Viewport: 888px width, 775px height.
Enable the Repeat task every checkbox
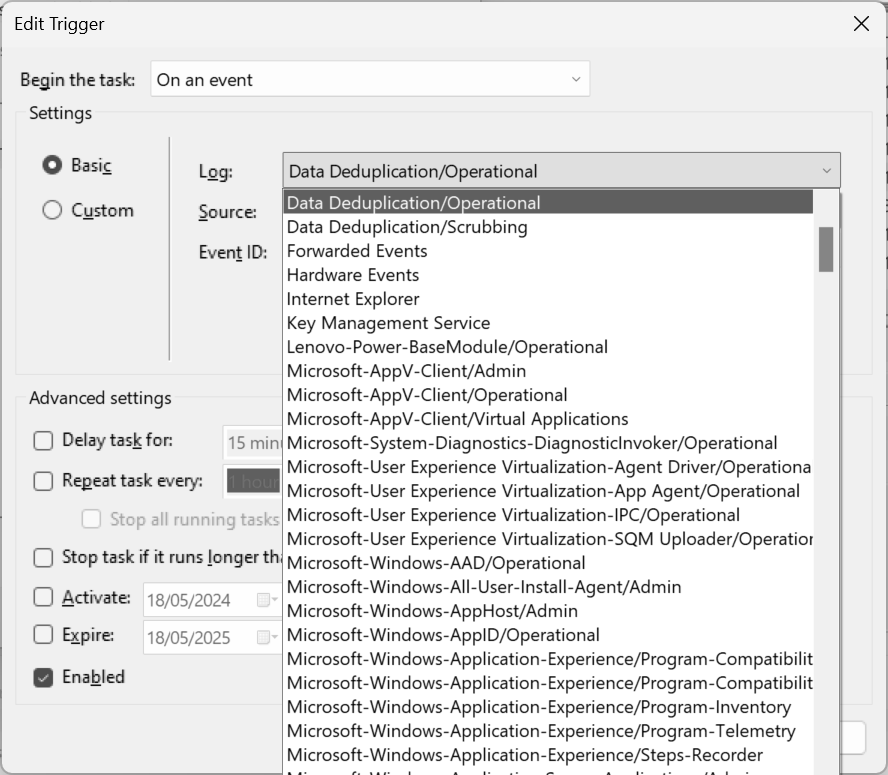point(43,481)
